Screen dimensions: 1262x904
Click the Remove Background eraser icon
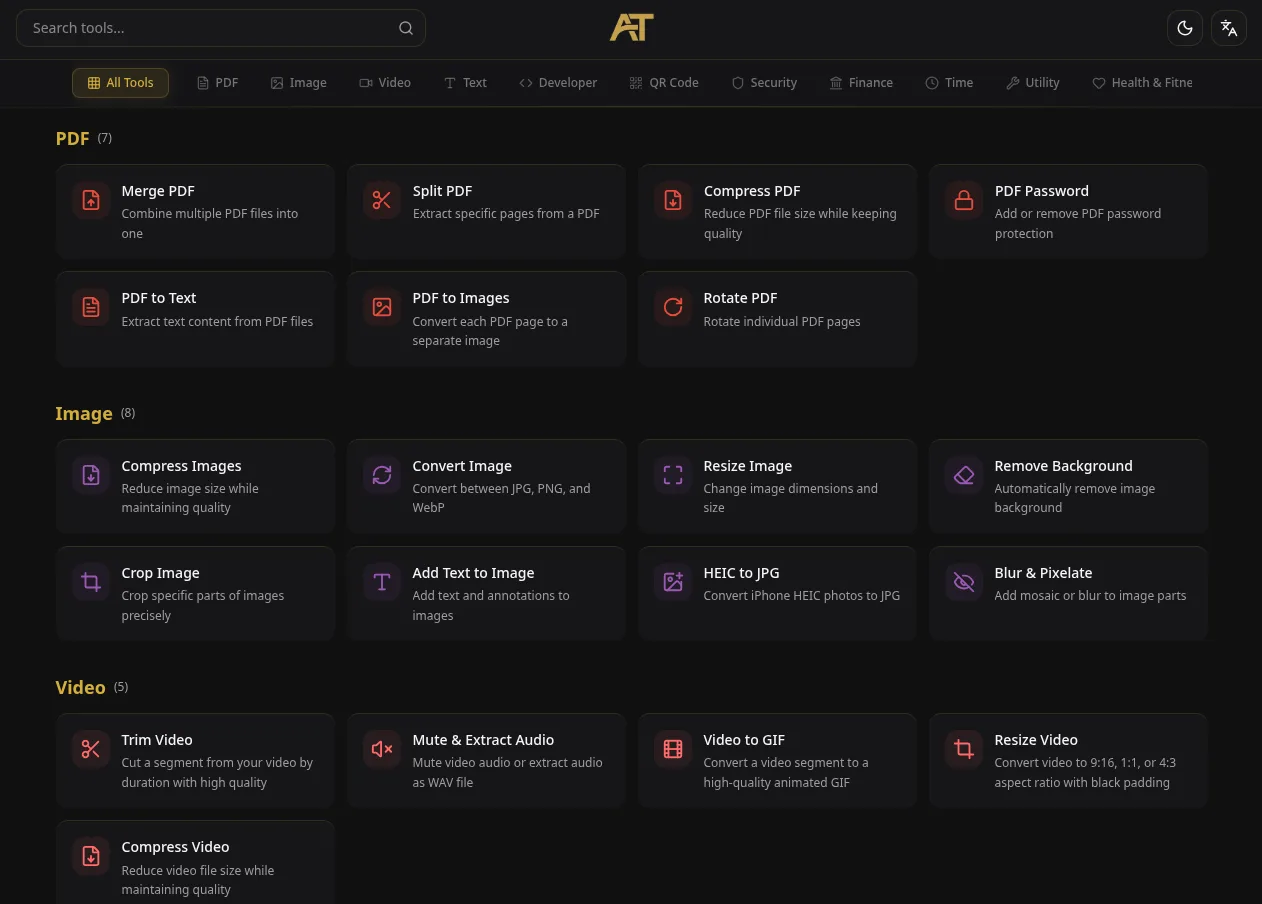pos(964,475)
